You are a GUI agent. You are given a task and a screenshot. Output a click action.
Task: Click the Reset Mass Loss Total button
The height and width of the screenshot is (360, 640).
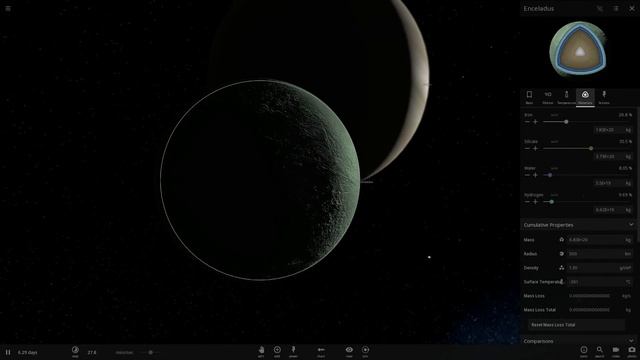(576, 325)
